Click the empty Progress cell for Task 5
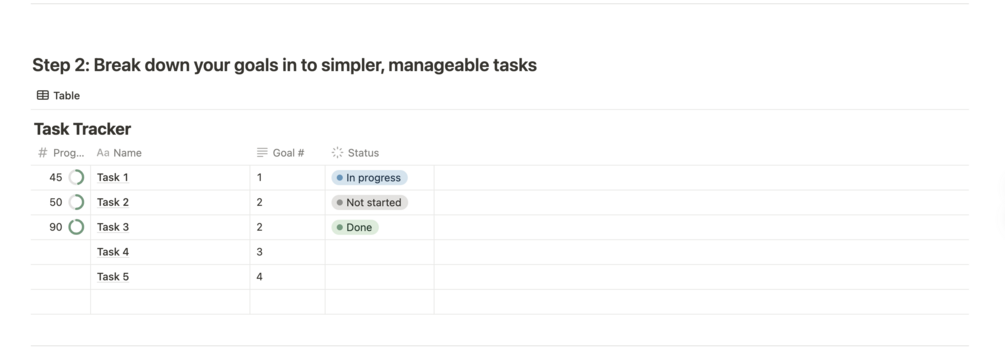Screen dimensions: 1005x362 click(61, 277)
